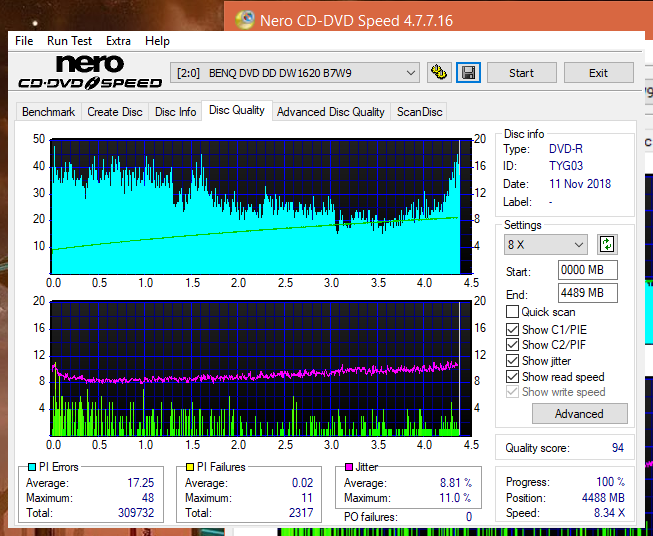Click the save floppy disk icon
Image resolution: width=653 pixels, height=536 pixels.
[x=468, y=73]
